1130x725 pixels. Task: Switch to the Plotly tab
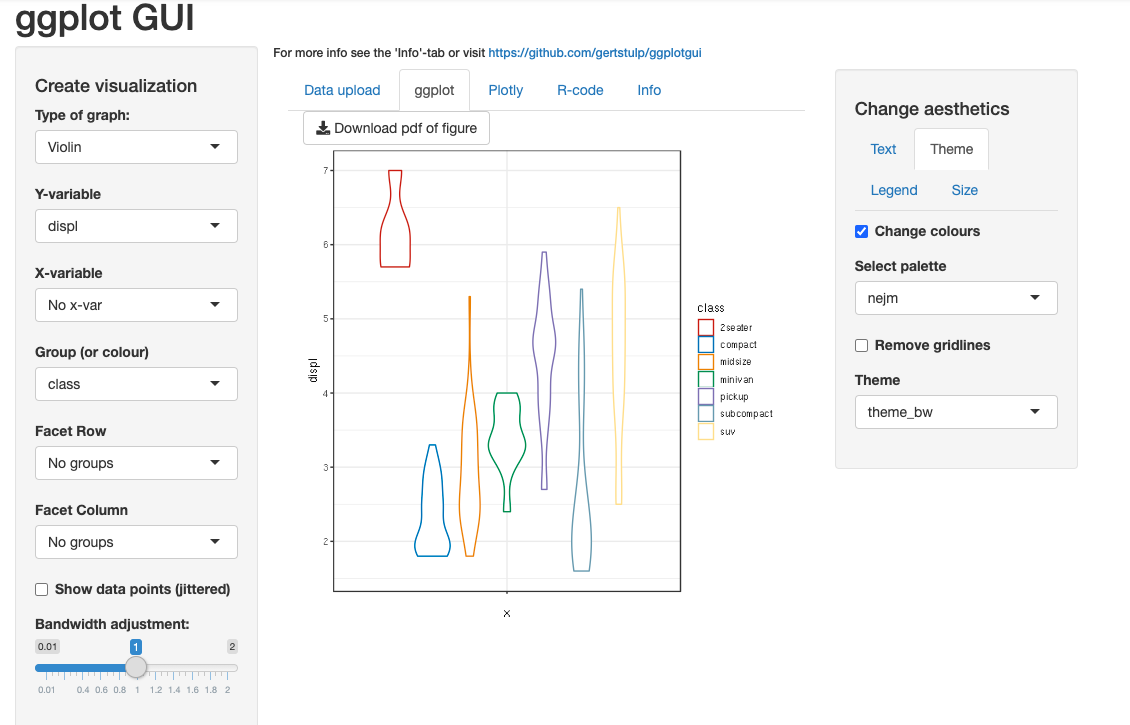pos(506,90)
